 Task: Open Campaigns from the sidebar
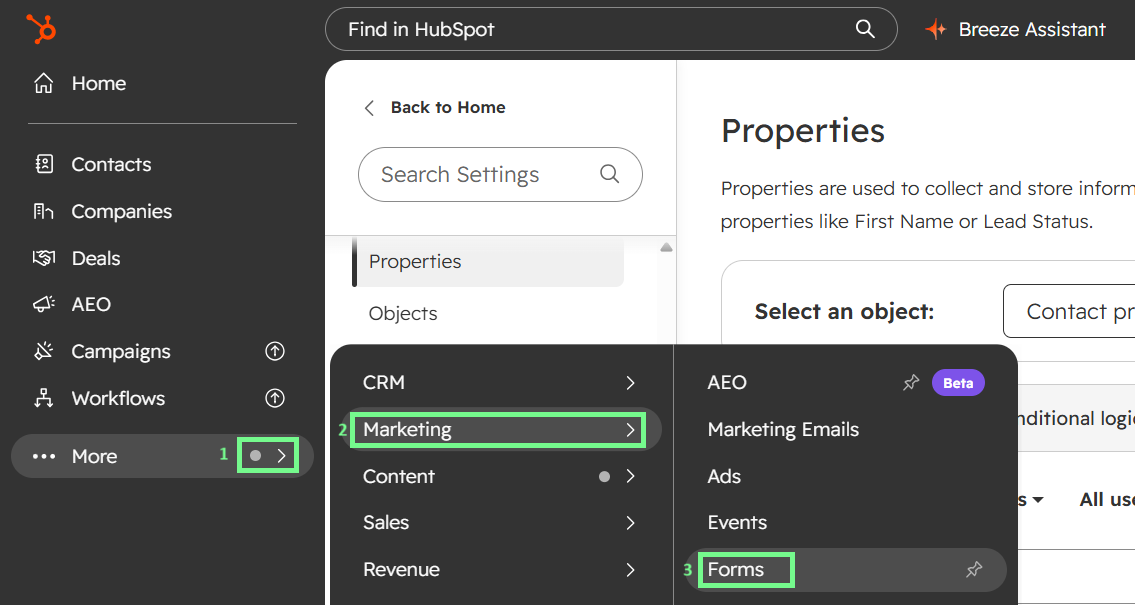click(121, 351)
